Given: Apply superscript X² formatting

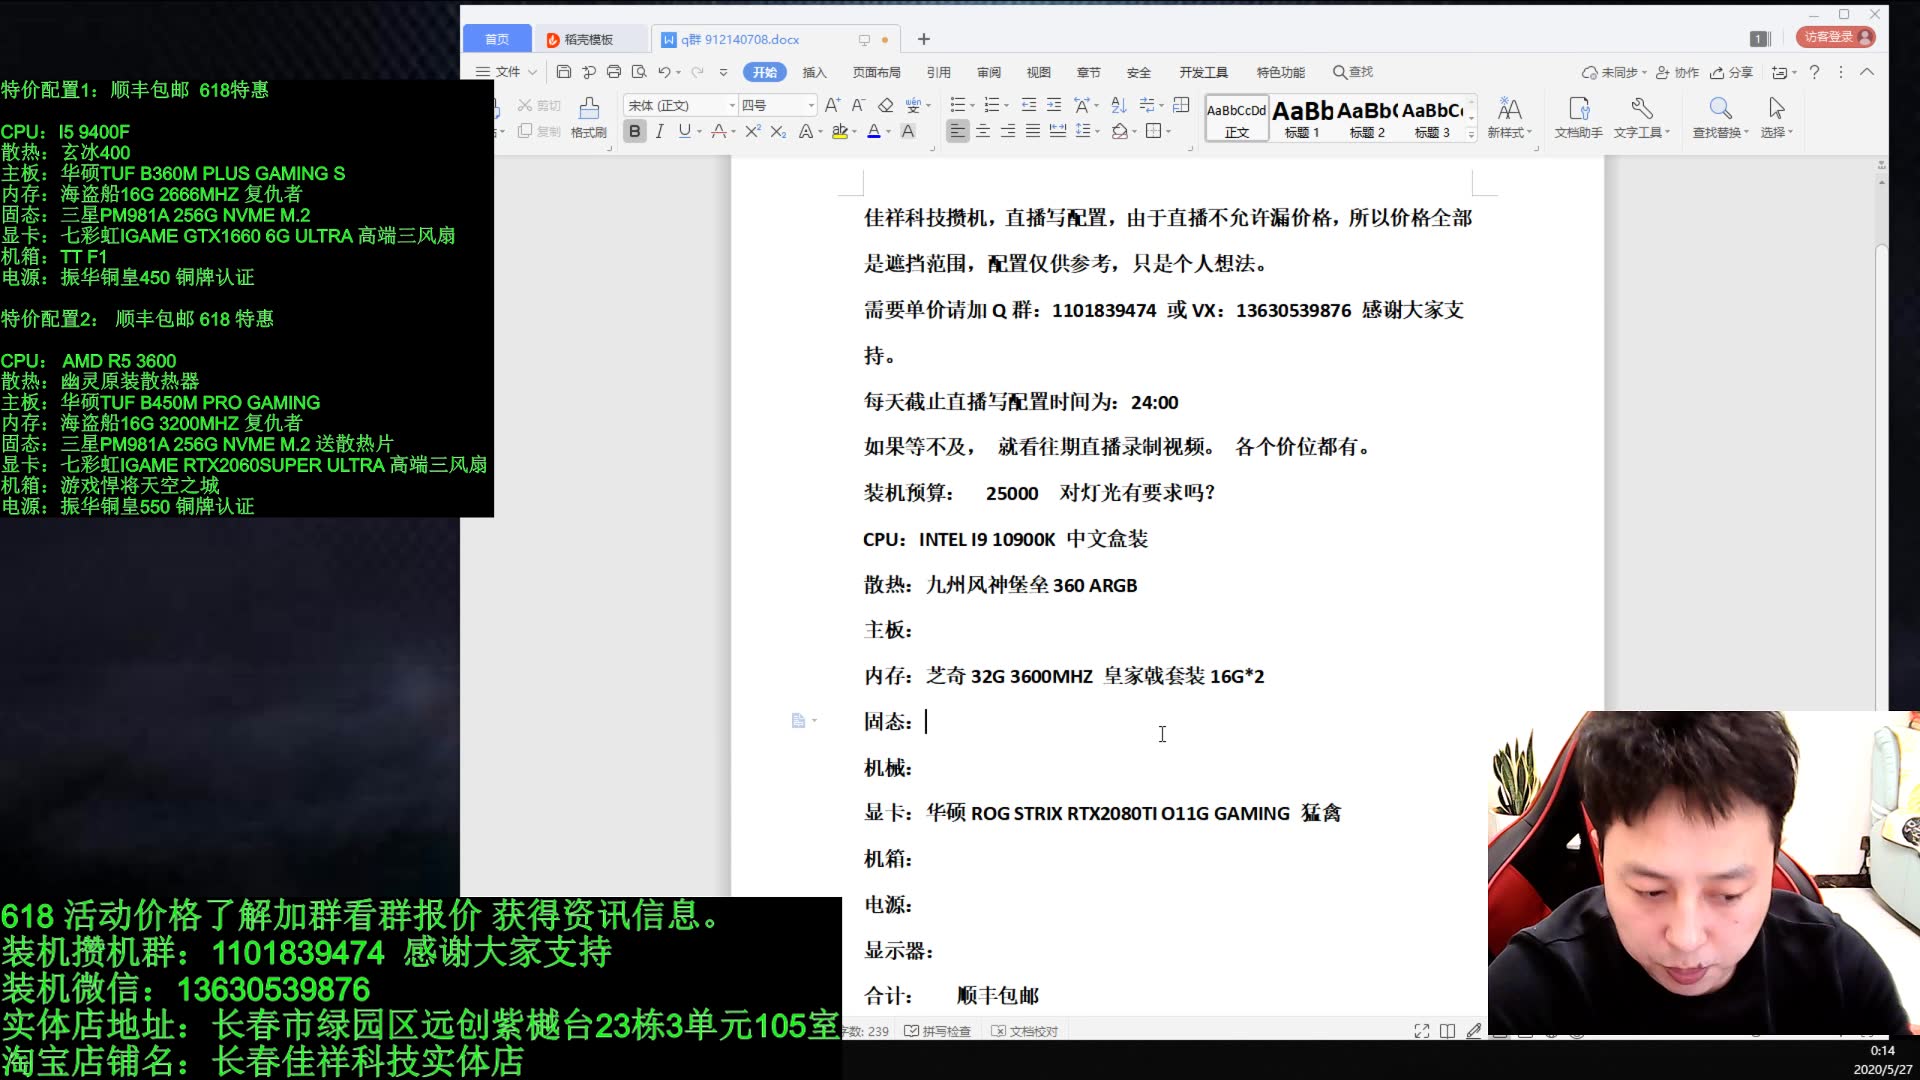Looking at the screenshot, I should click(753, 131).
